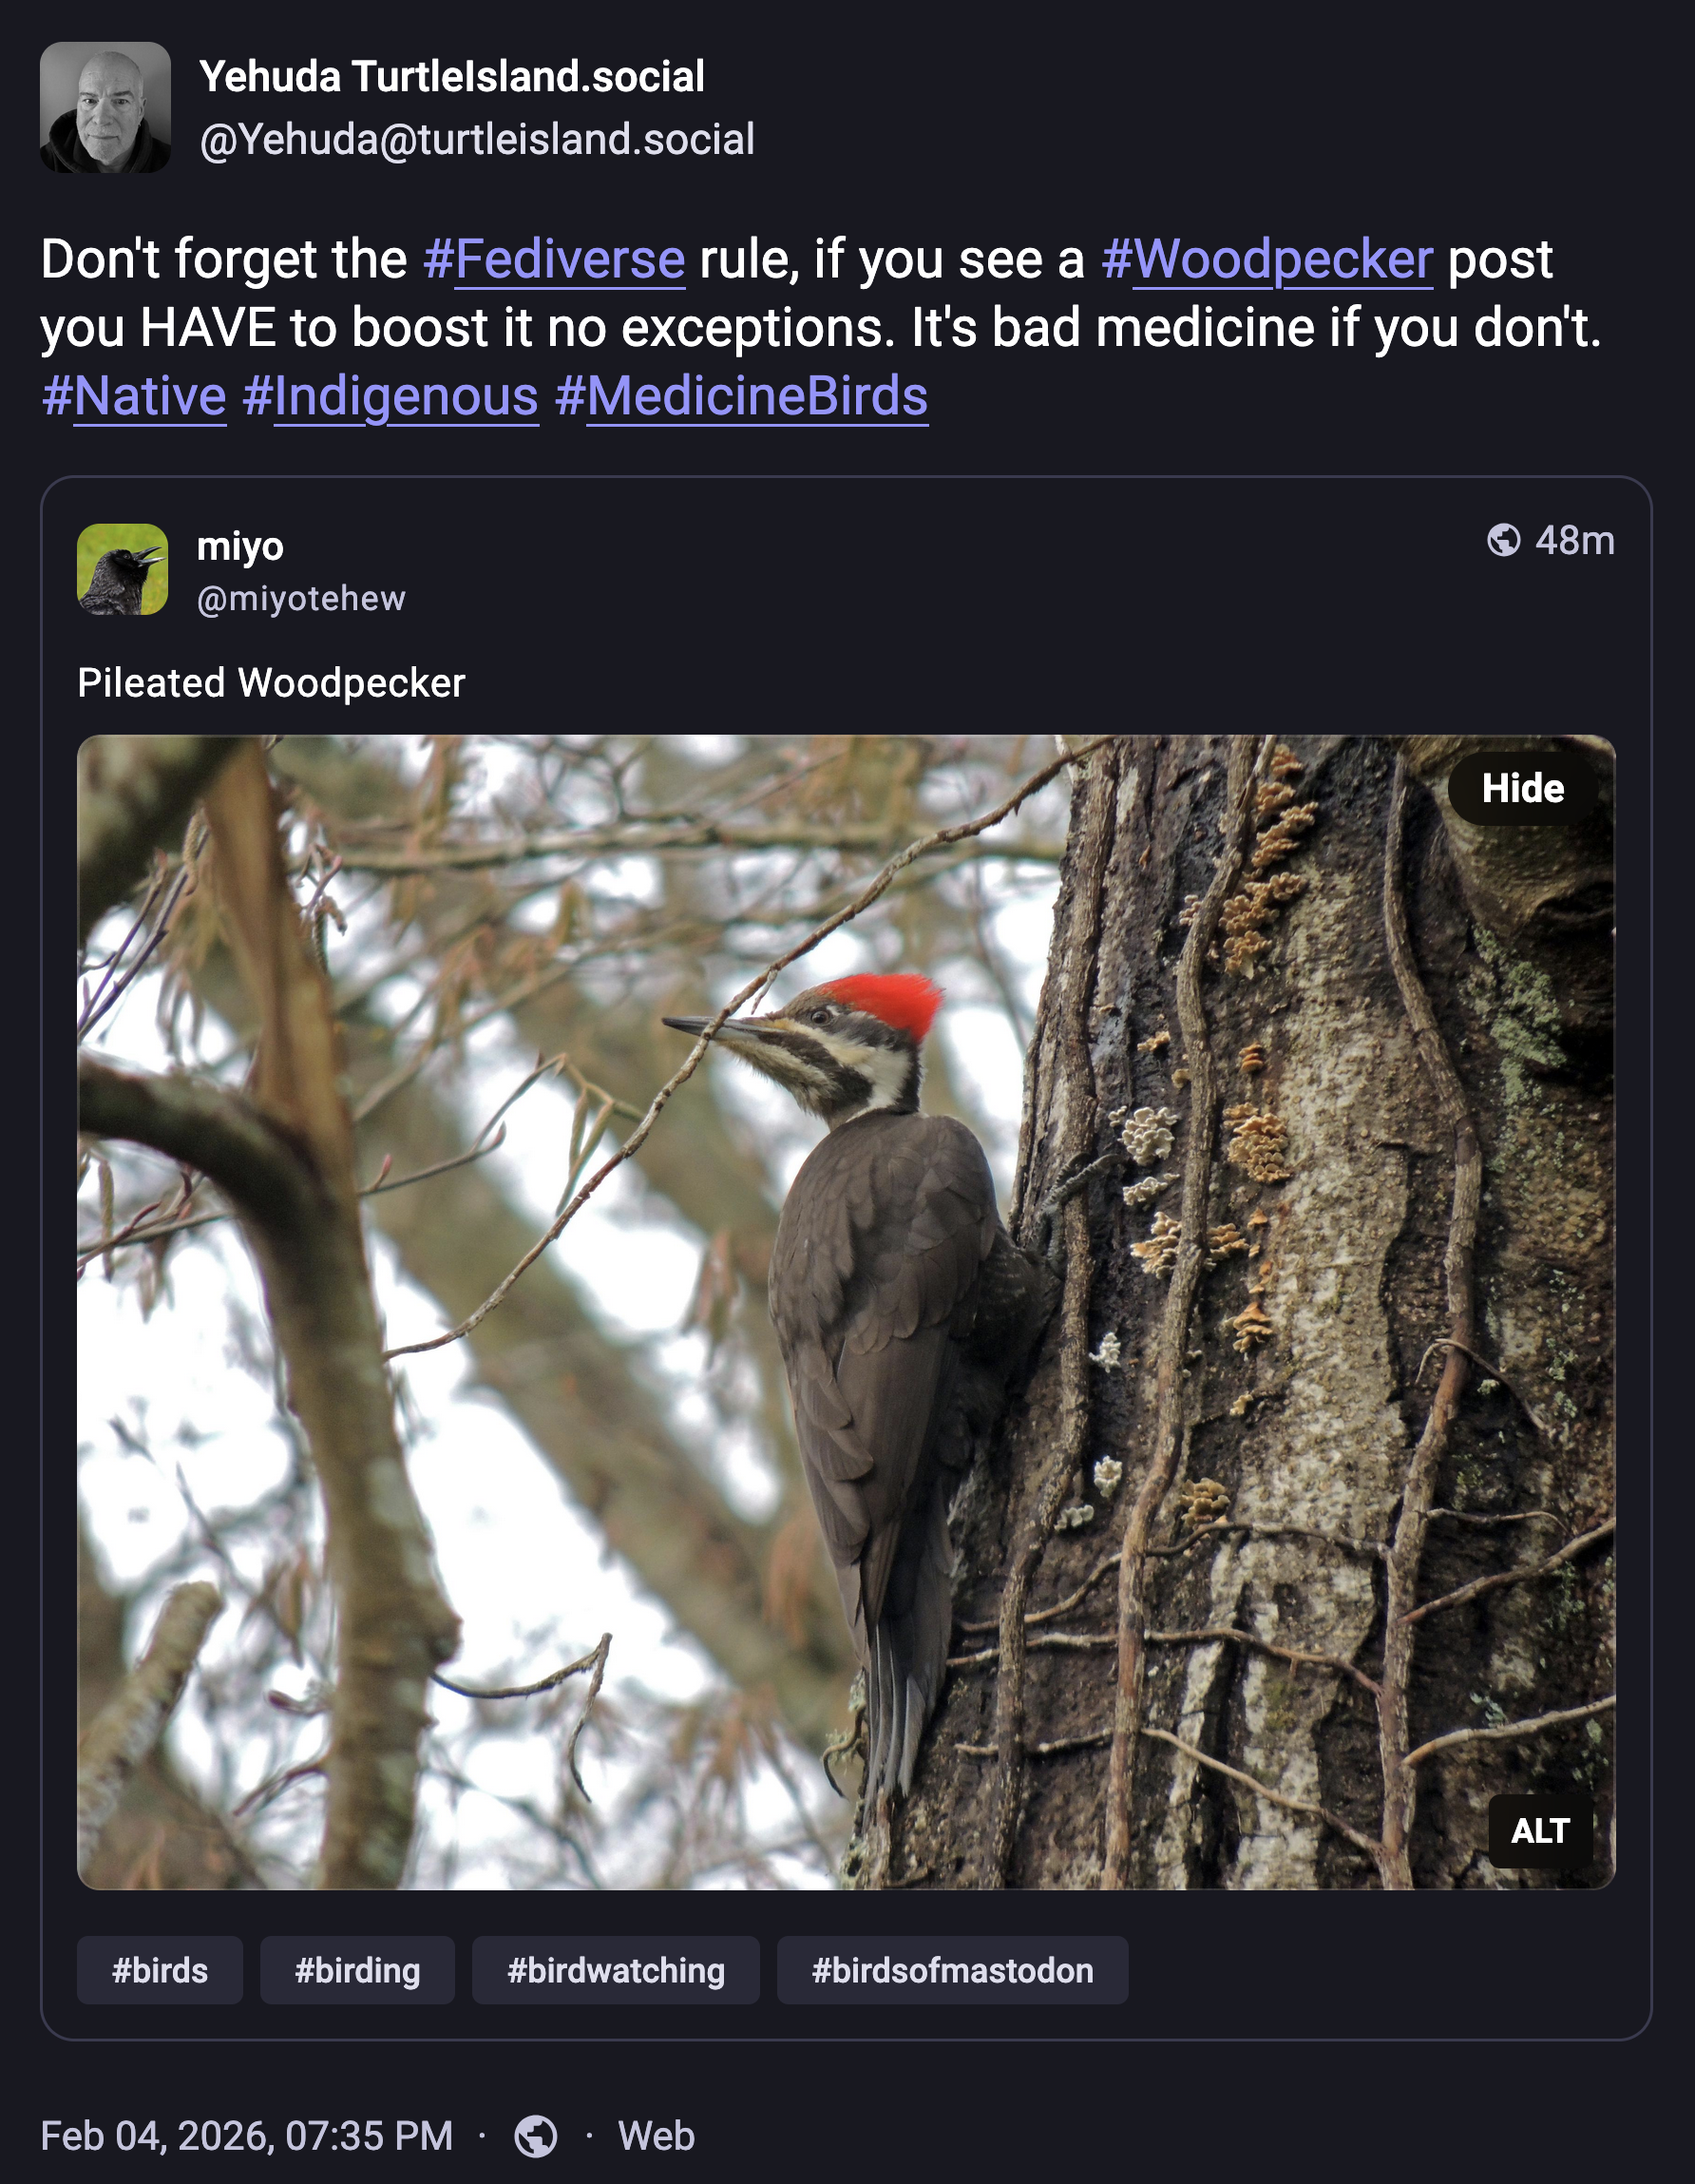The image size is (1695, 2184).
Task: Select the #birds tag chip
Action: click(160, 1970)
